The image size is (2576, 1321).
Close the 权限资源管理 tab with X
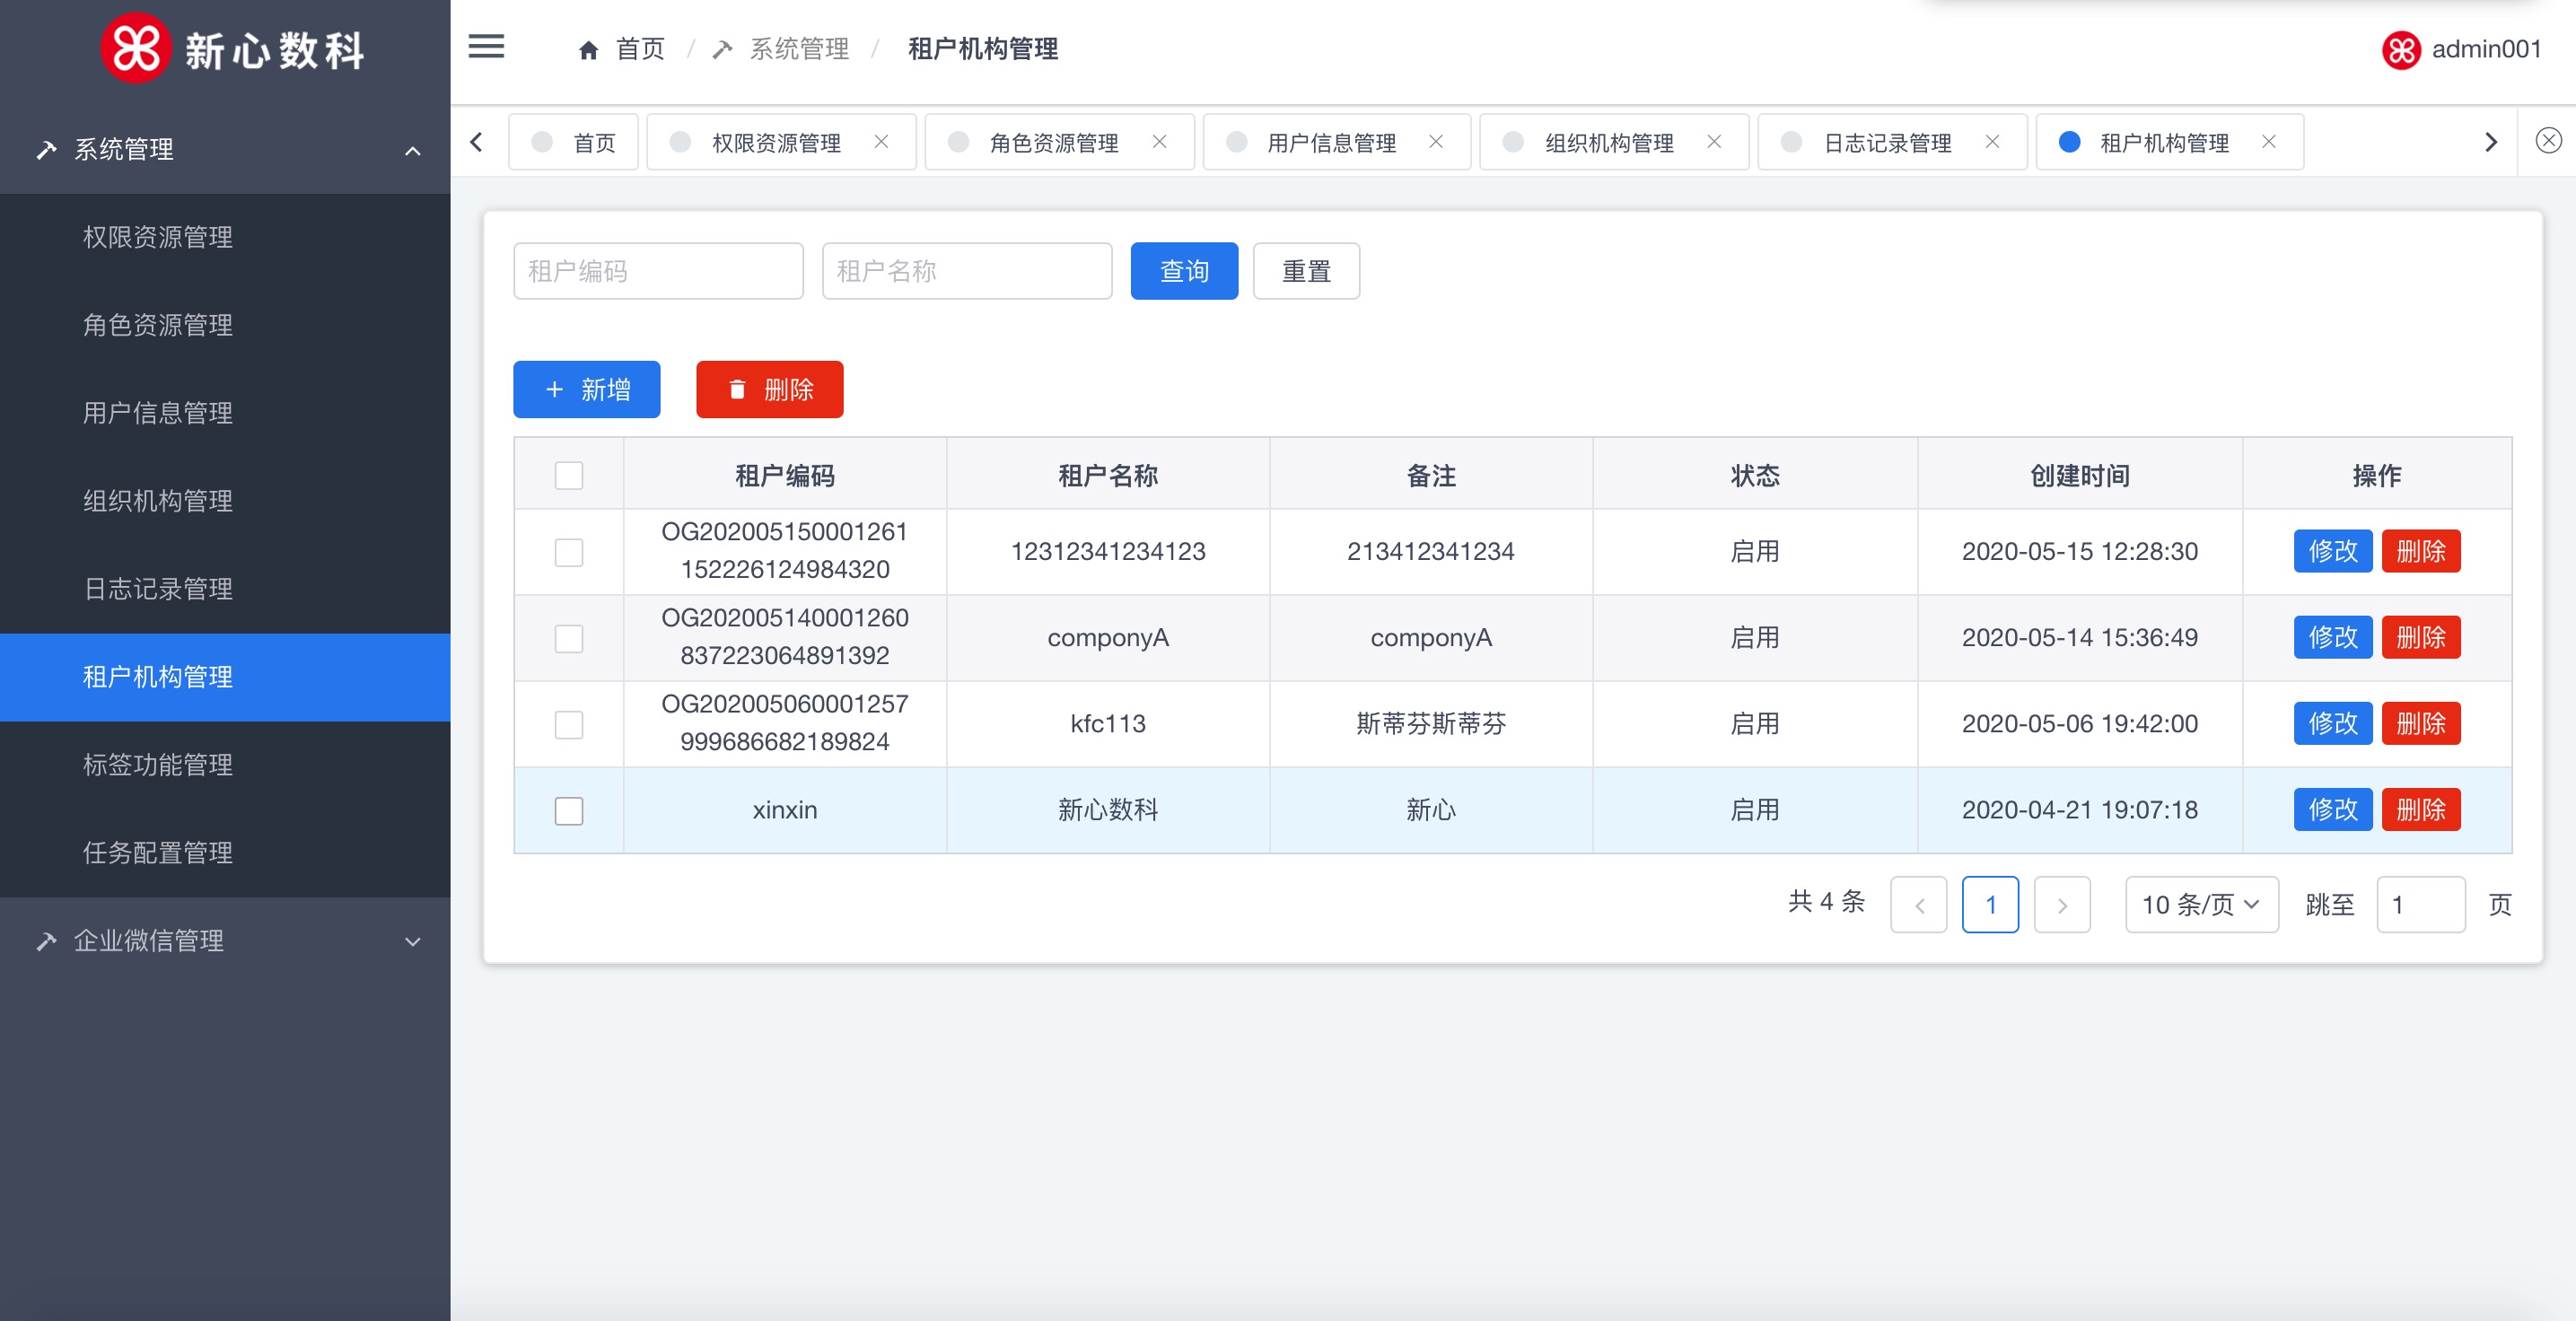coord(881,142)
